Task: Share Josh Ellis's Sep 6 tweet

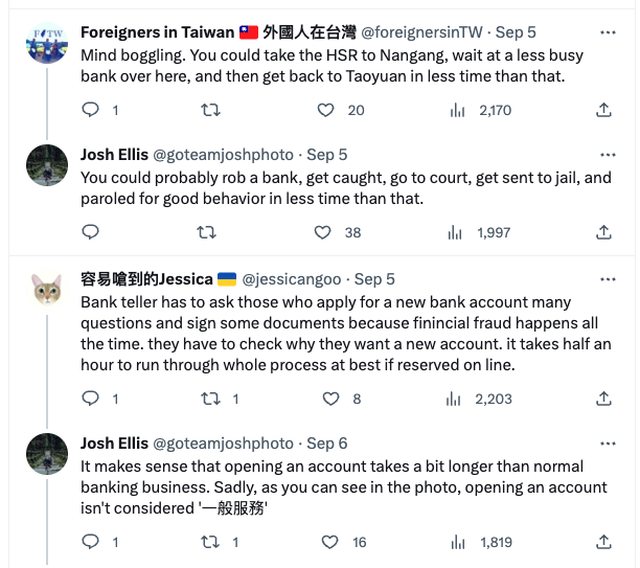Action: coord(604,542)
